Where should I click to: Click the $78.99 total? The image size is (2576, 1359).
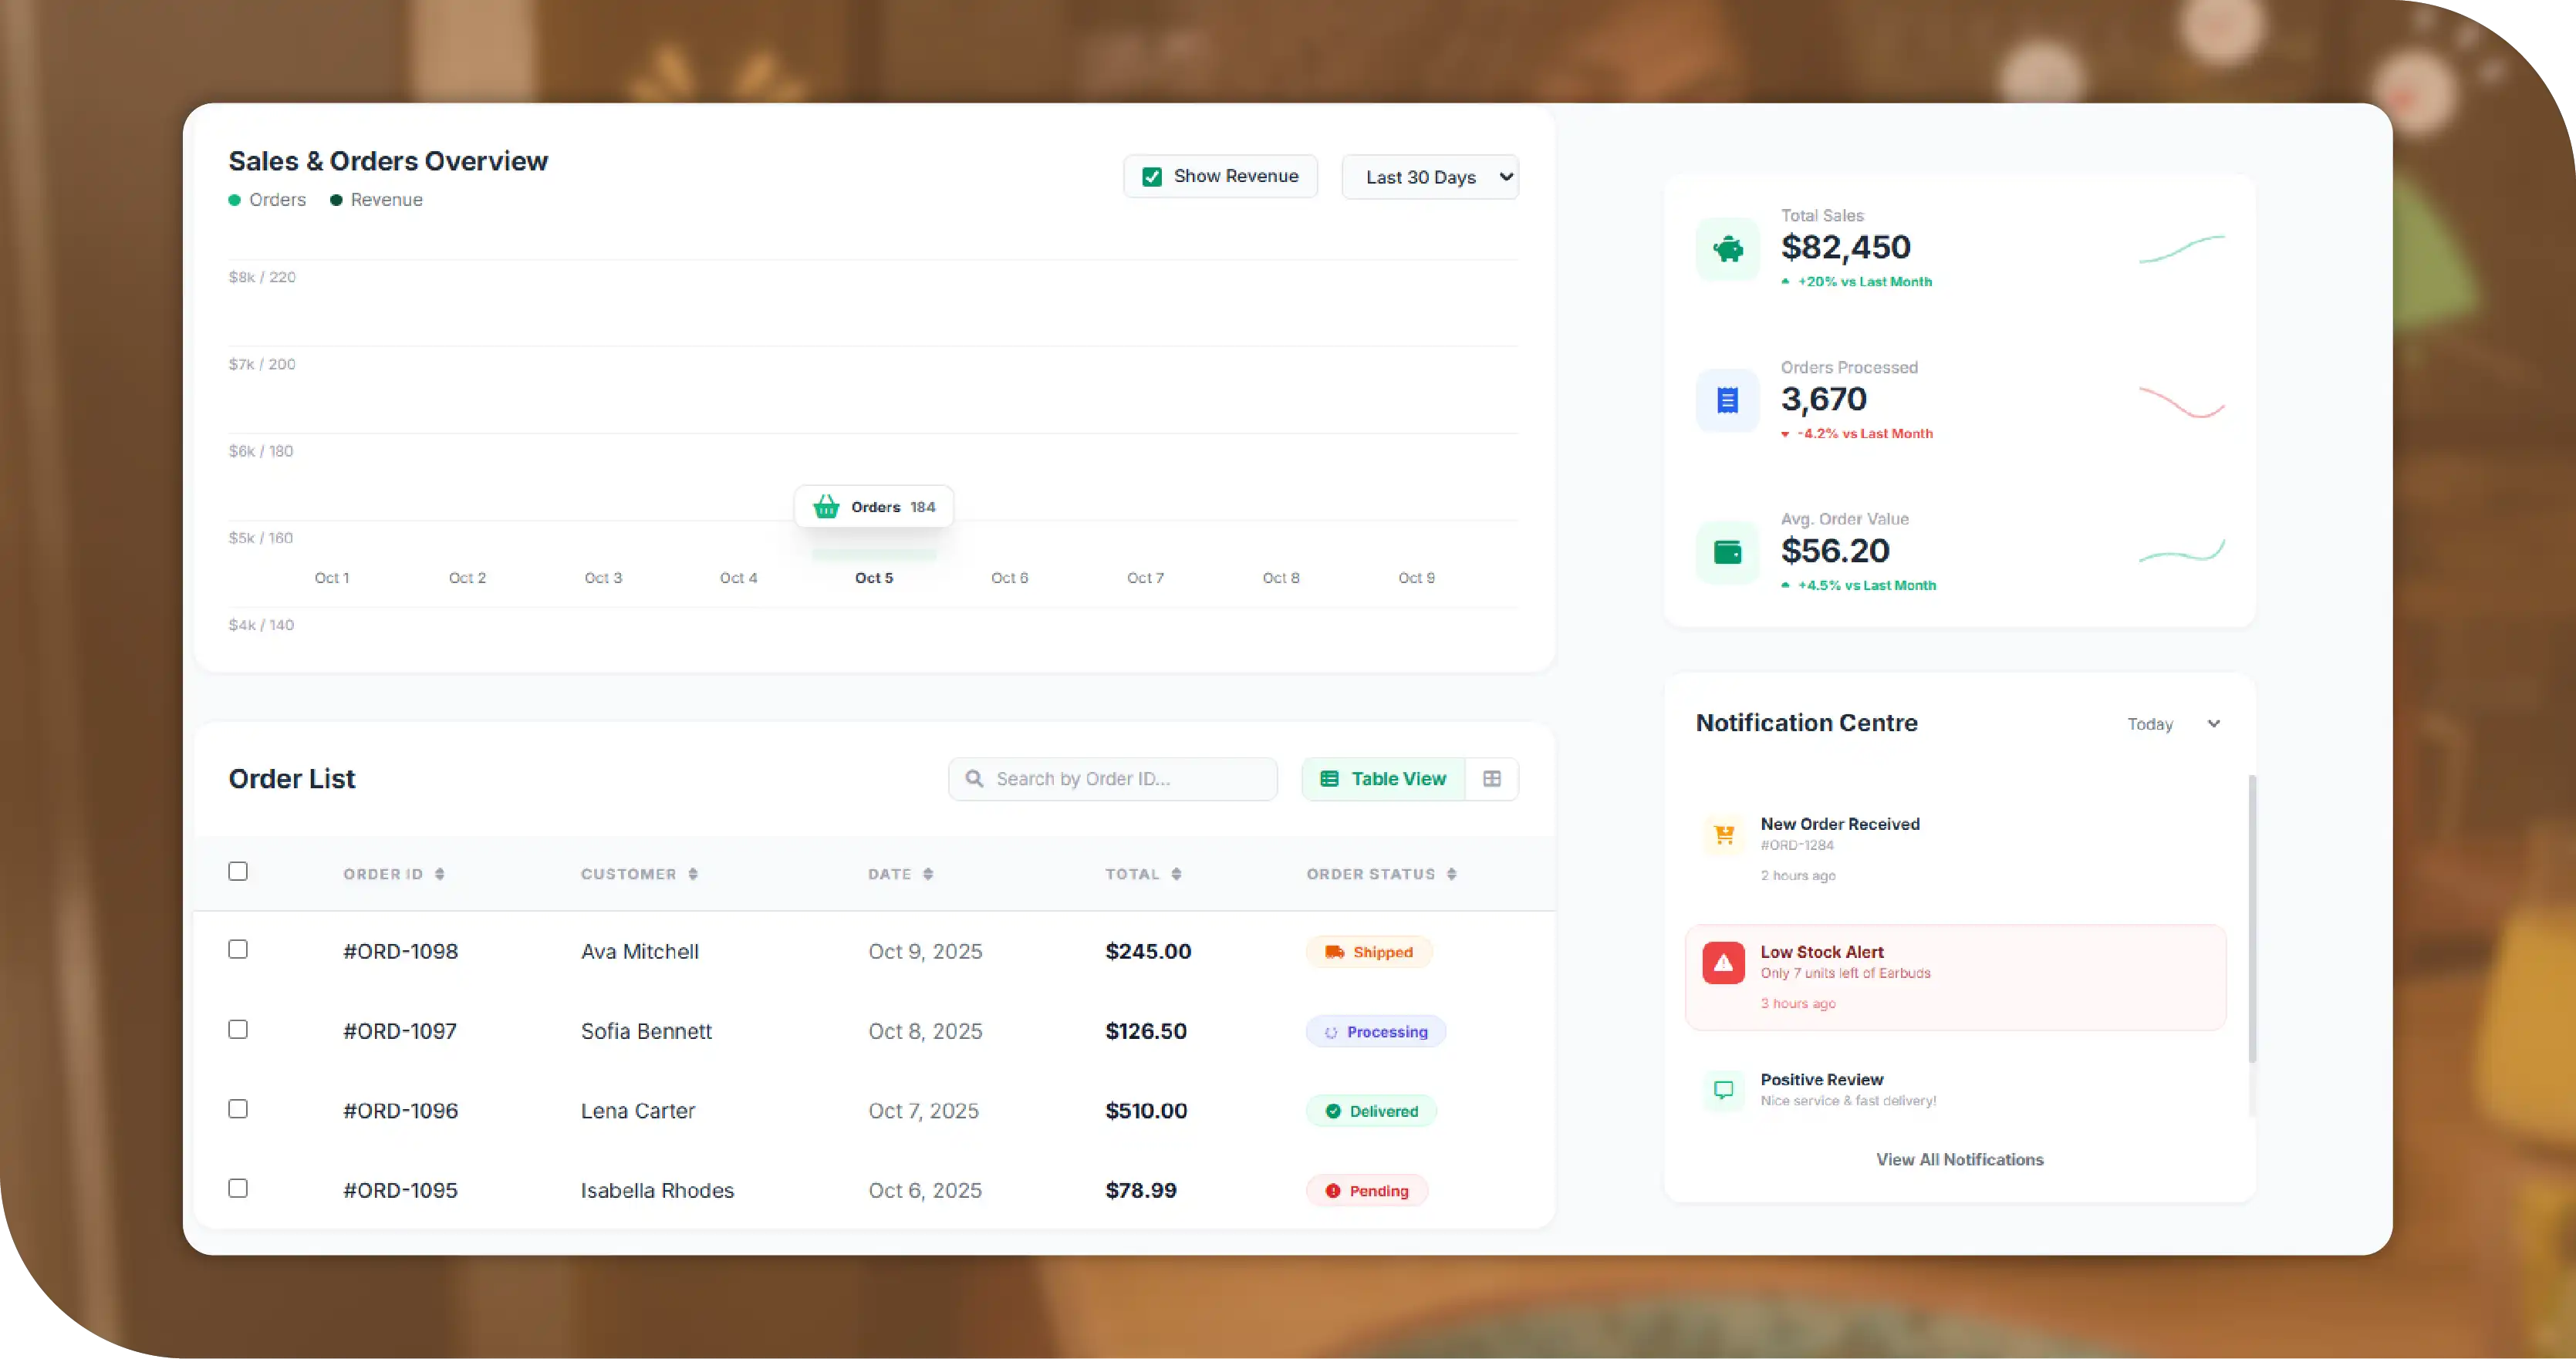pos(1141,1191)
